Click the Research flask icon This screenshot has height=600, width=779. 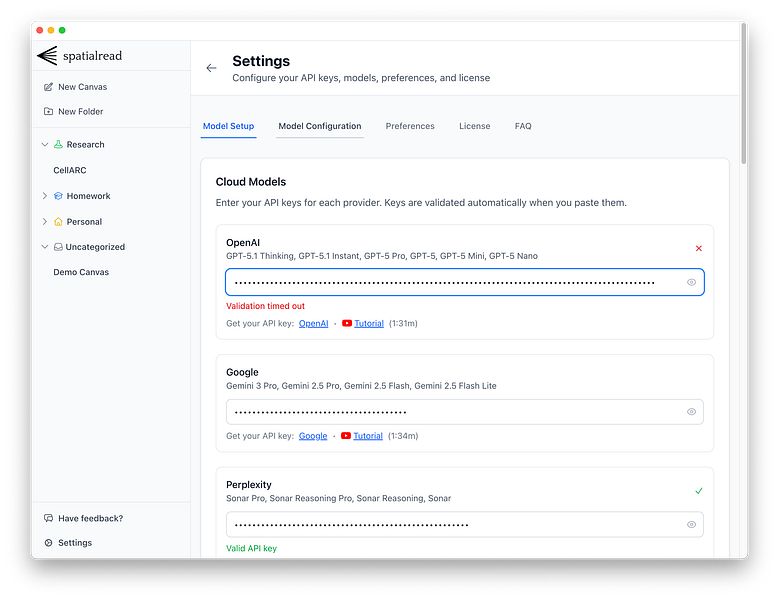pyautogui.click(x=58, y=145)
